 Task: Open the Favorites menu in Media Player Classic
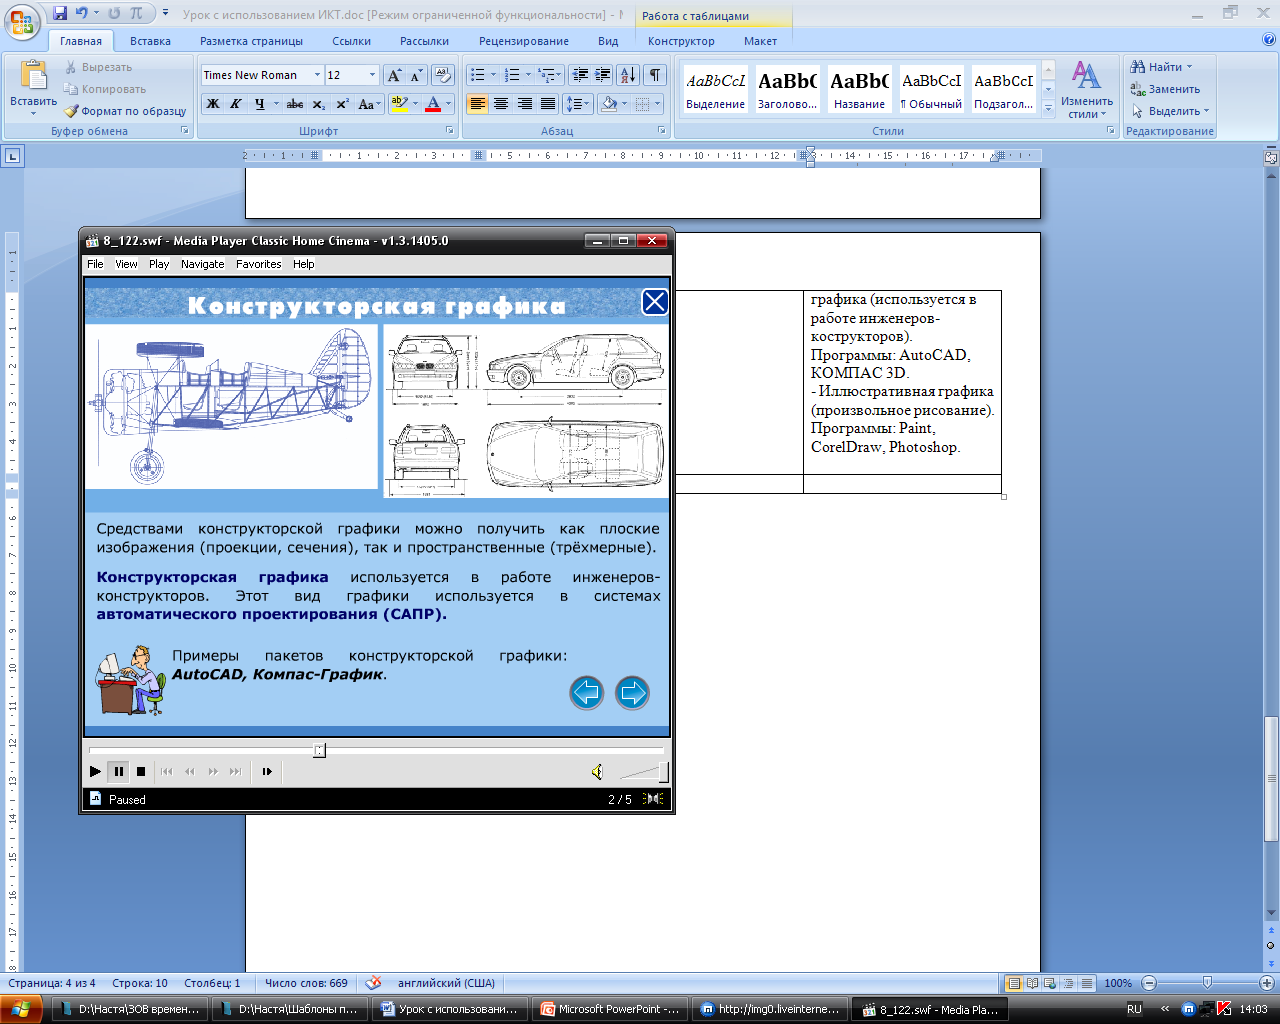coord(259,264)
